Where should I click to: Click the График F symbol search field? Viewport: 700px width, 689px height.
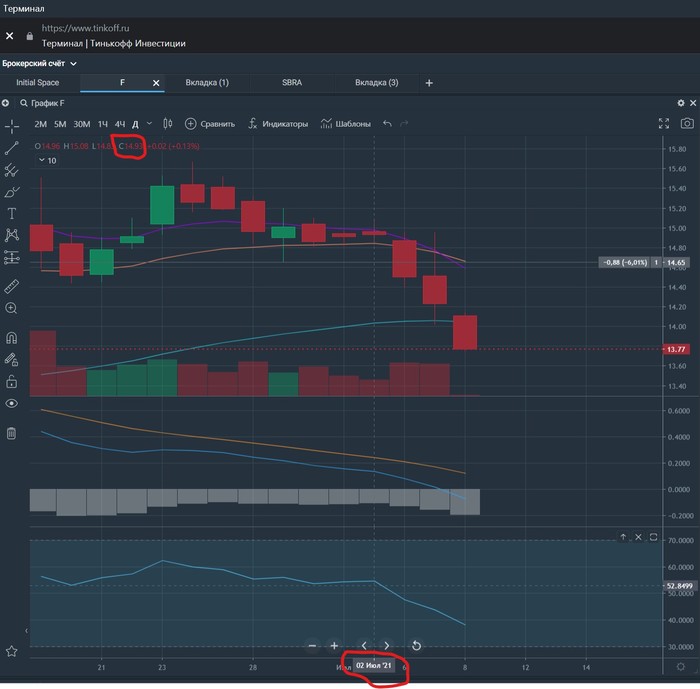click(x=48, y=103)
